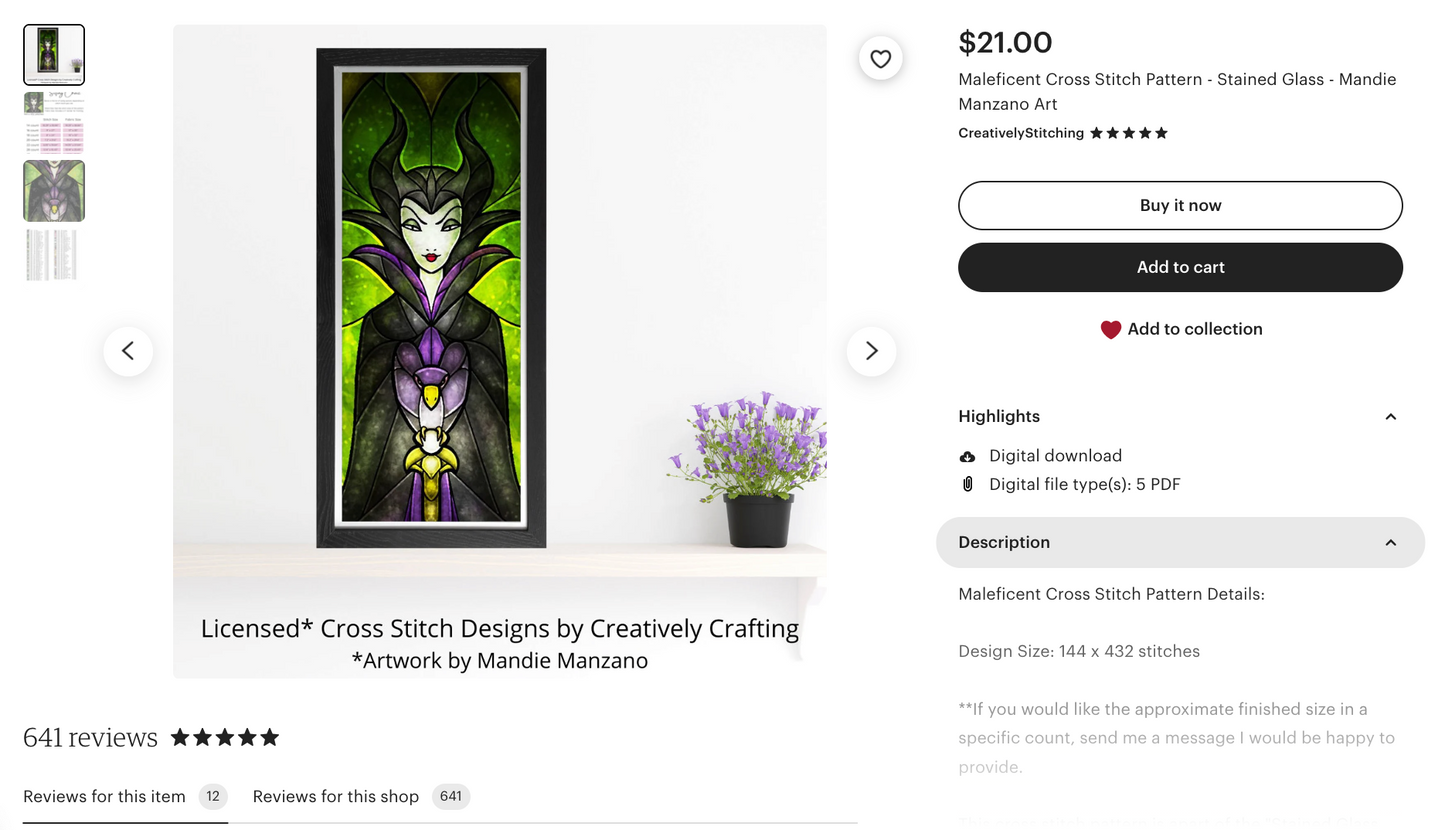The image size is (1445, 830).
Task: Click the shop star rating icons
Action: [x=1128, y=133]
